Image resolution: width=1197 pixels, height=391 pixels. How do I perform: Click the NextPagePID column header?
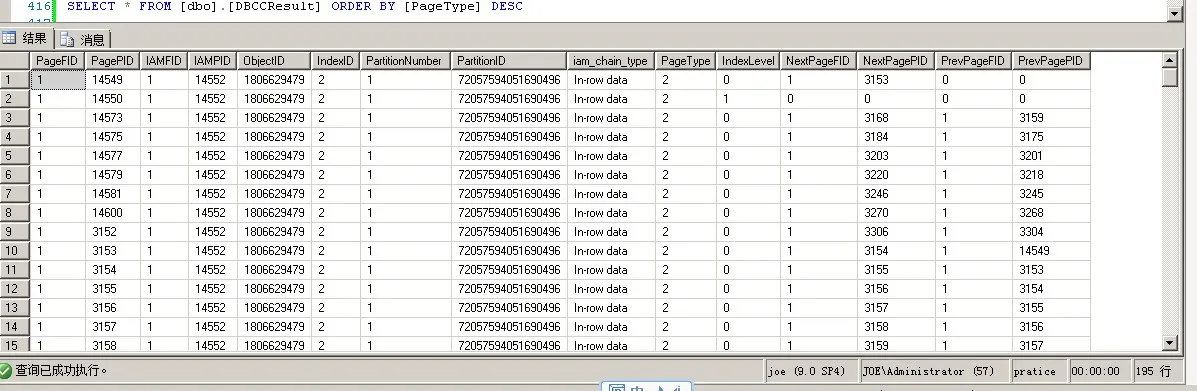coord(896,61)
